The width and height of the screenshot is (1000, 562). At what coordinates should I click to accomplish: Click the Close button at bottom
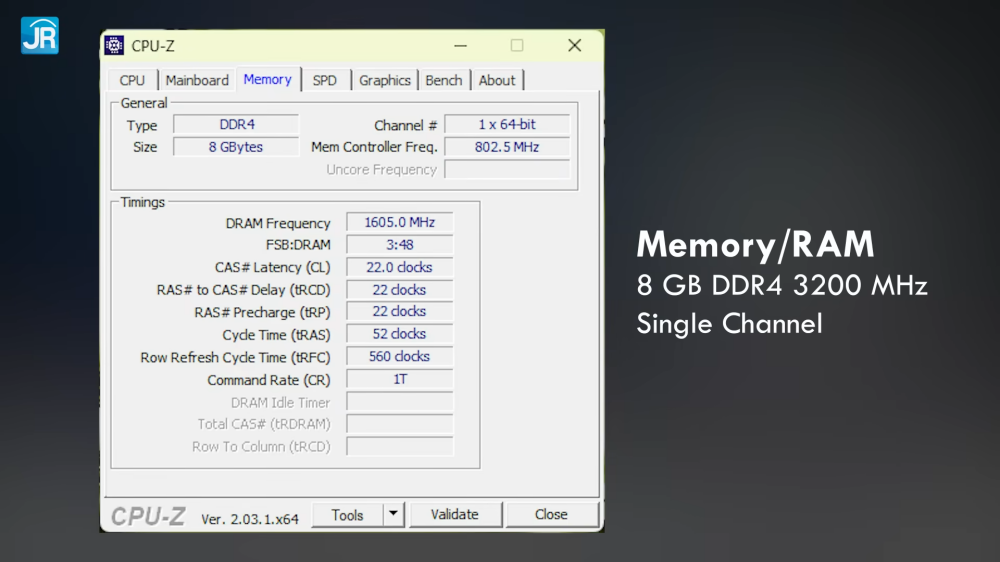click(551, 515)
